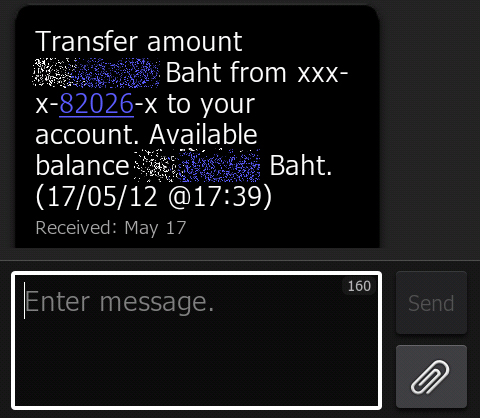Open the underlined 82026 number link
The height and width of the screenshot is (418, 480).
pyautogui.click(x=96, y=104)
